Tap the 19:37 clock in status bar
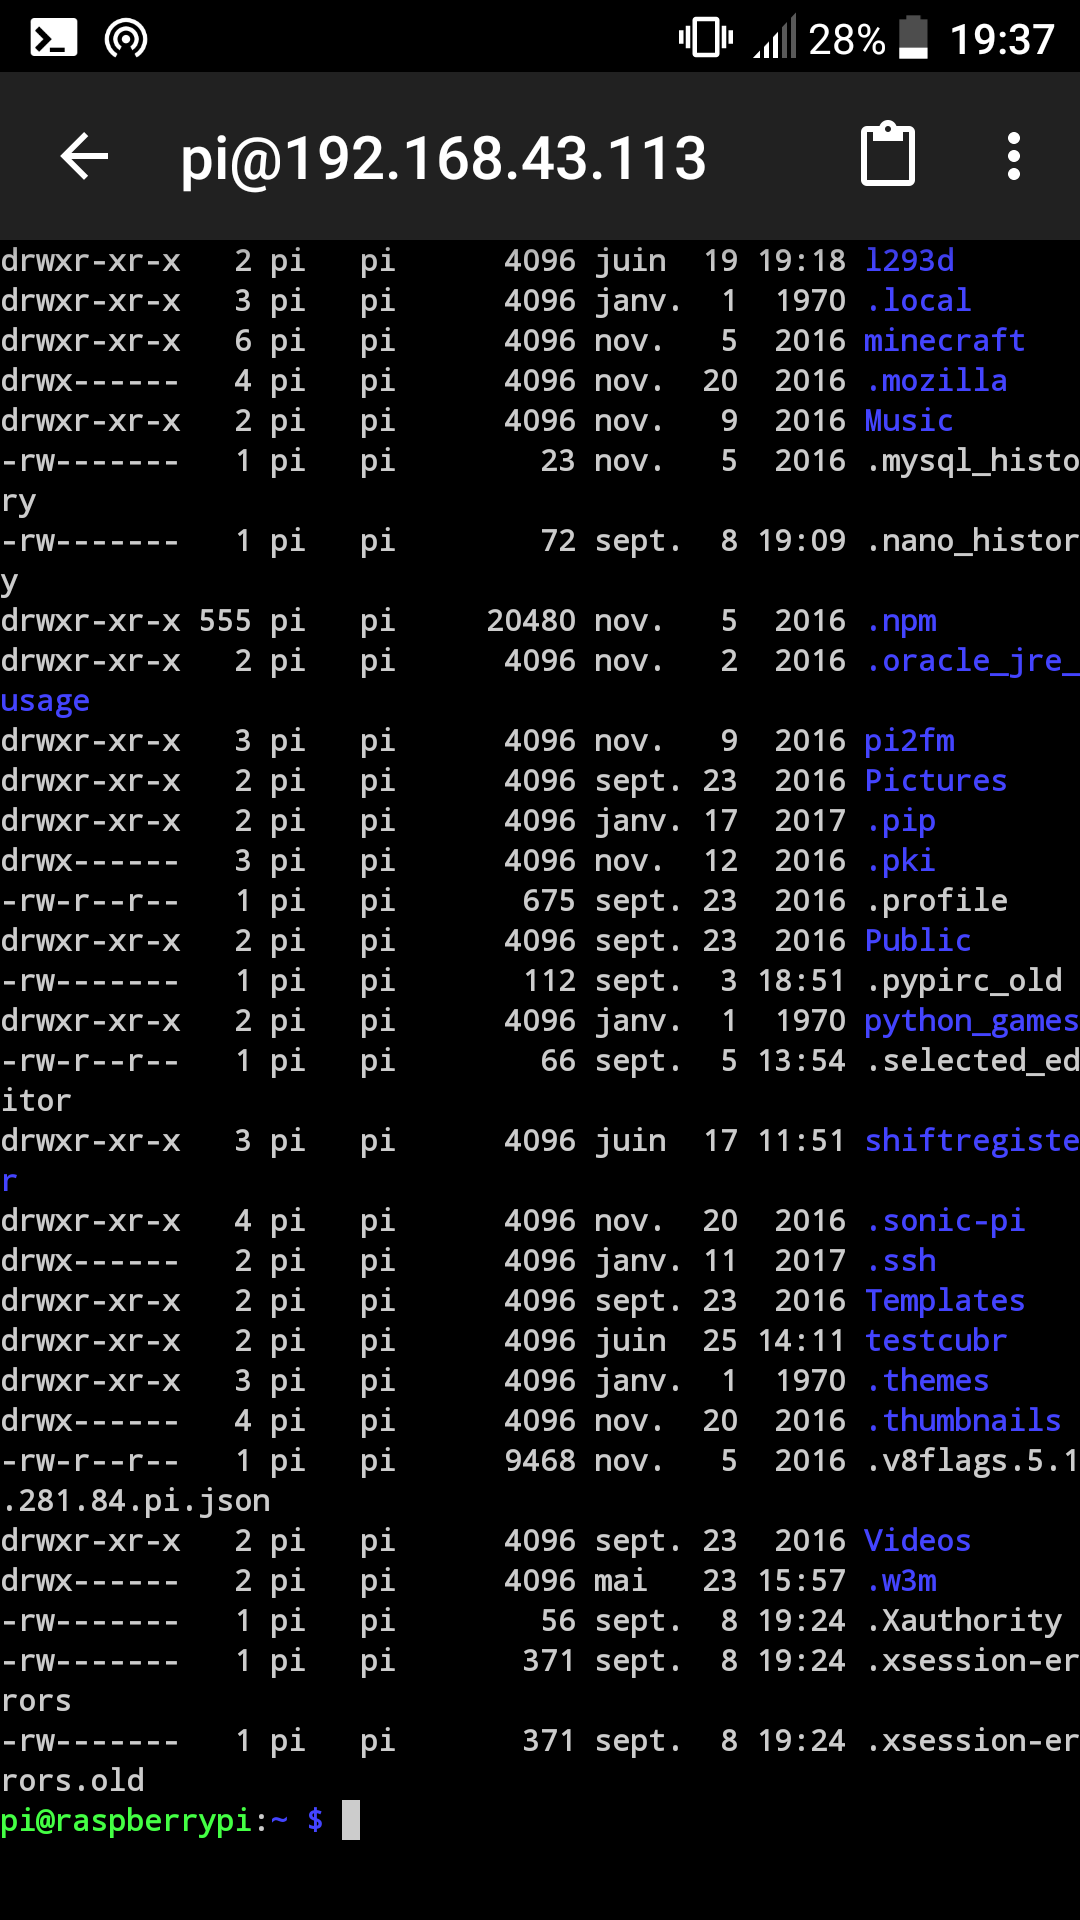This screenshot has width=1080, height=1920. 1002,40
